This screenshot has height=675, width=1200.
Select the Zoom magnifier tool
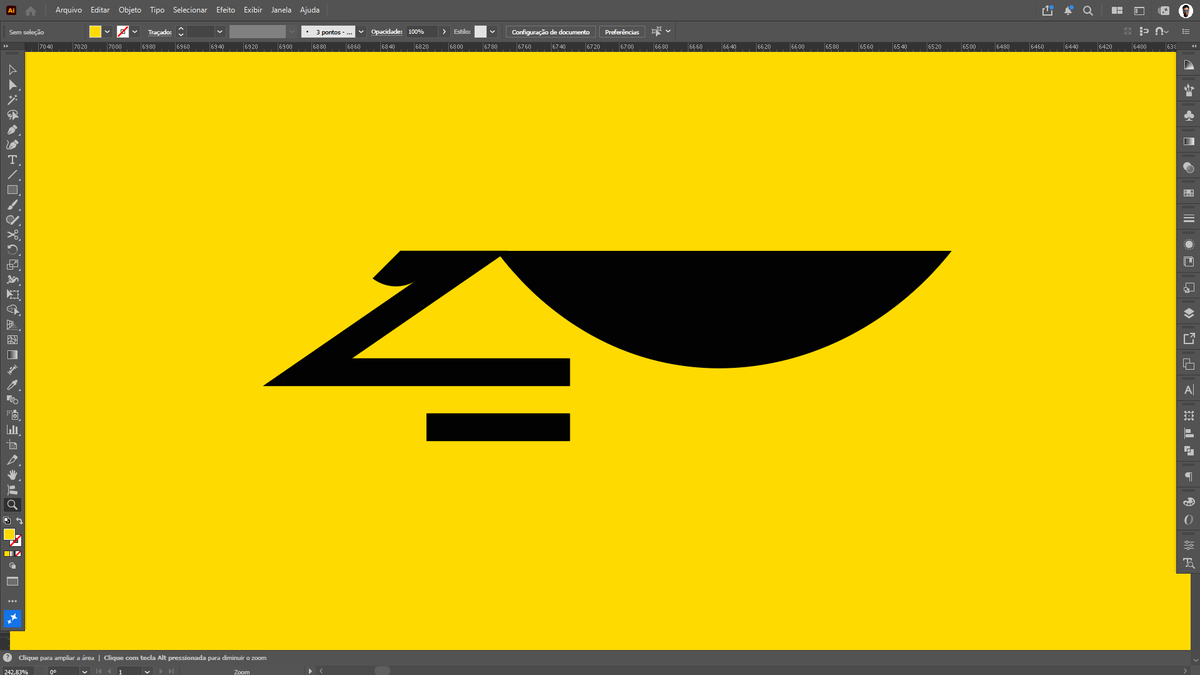click(x=13, y=505)
